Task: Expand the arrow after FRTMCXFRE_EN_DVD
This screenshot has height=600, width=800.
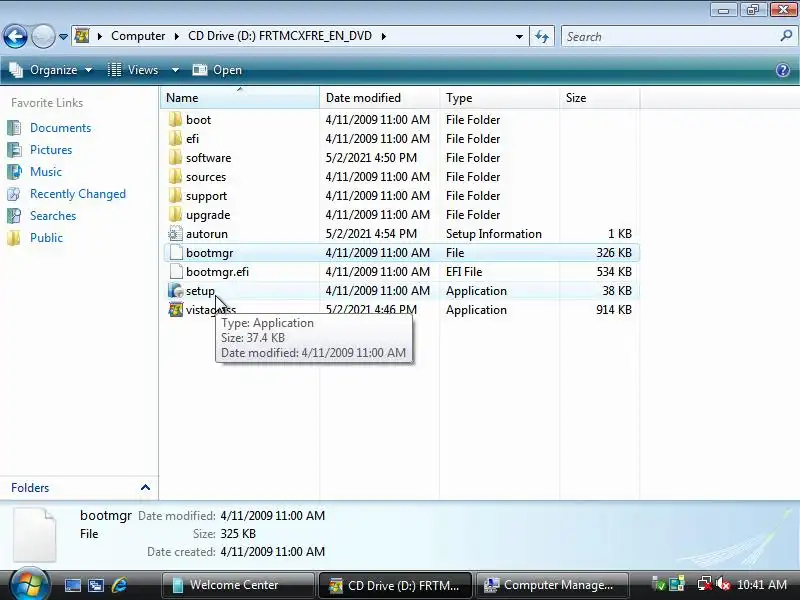Action: (384, 36)
